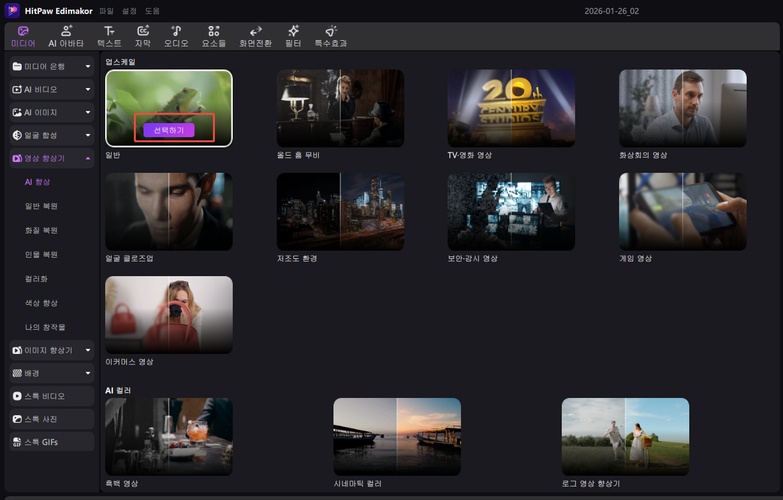This screenshot has width=783, height=500.
Task: Open the 설정 menu in title bar
Action: pyautogui.click(x=129, y=10)
